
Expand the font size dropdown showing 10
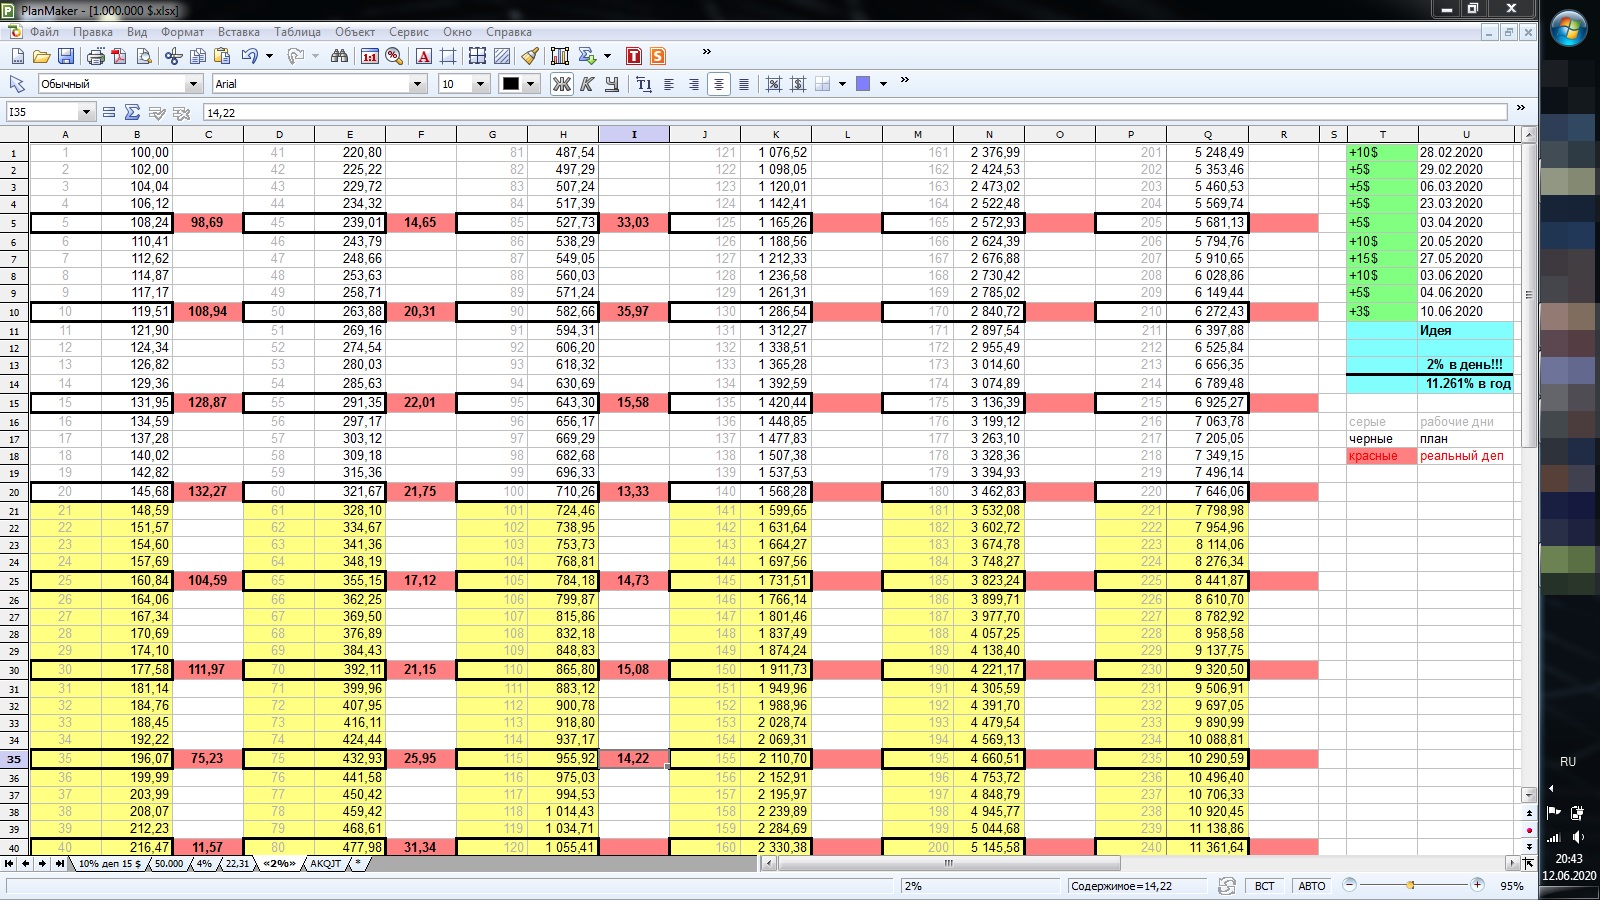point(480,84)
